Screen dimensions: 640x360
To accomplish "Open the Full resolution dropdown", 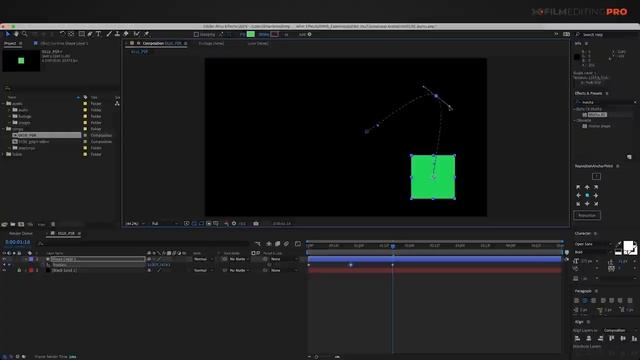I will pyautogui.click(x=164, y=224).
